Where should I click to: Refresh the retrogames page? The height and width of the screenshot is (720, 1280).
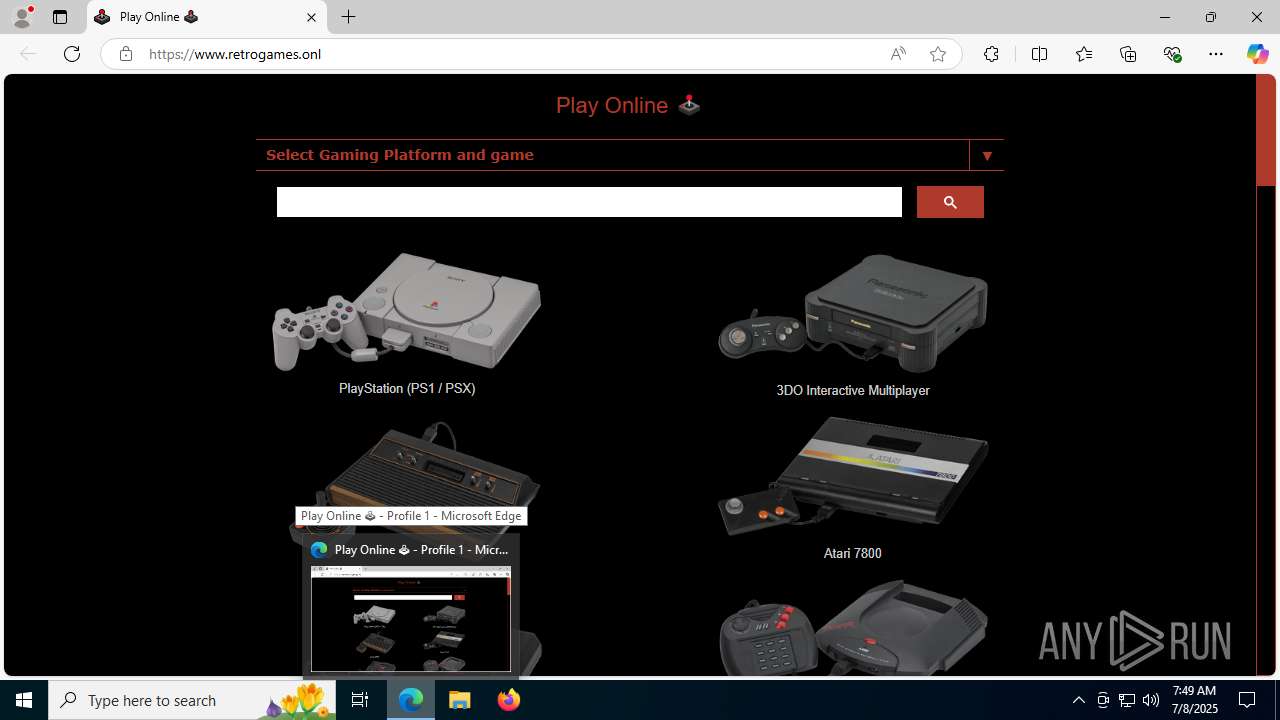(72, 54)
